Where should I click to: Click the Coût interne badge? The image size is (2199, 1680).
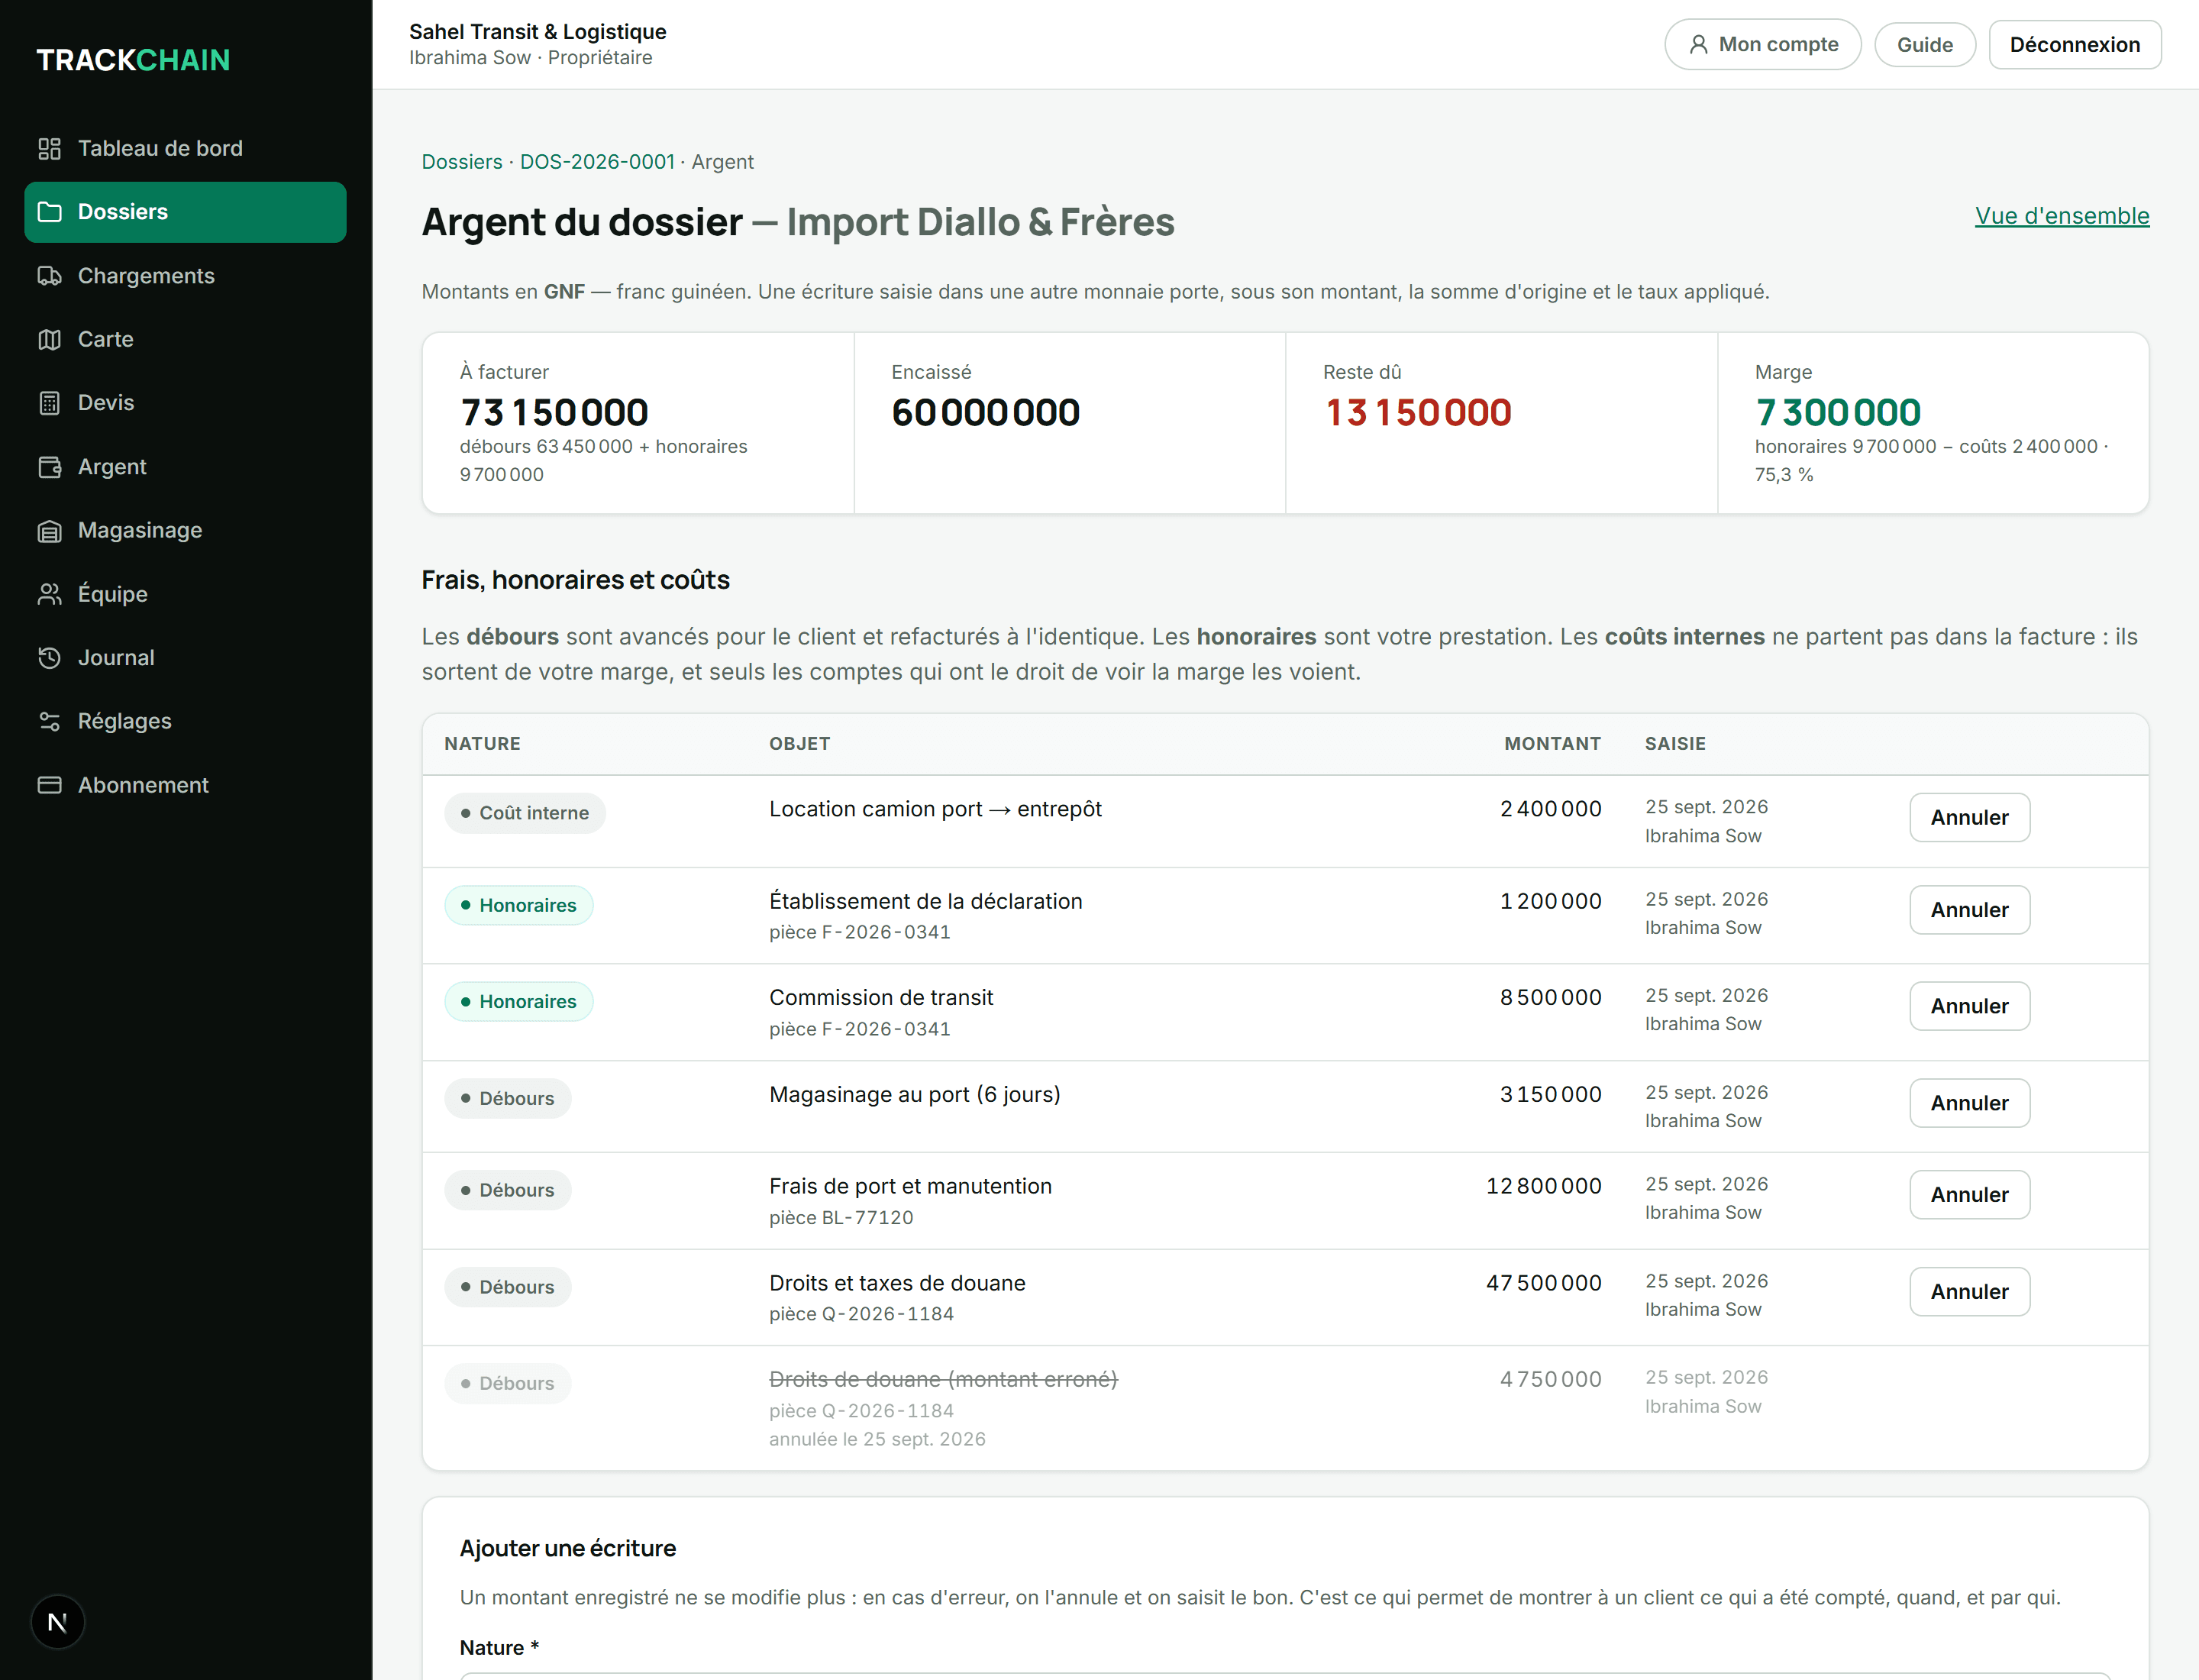[x=525, y=813]
